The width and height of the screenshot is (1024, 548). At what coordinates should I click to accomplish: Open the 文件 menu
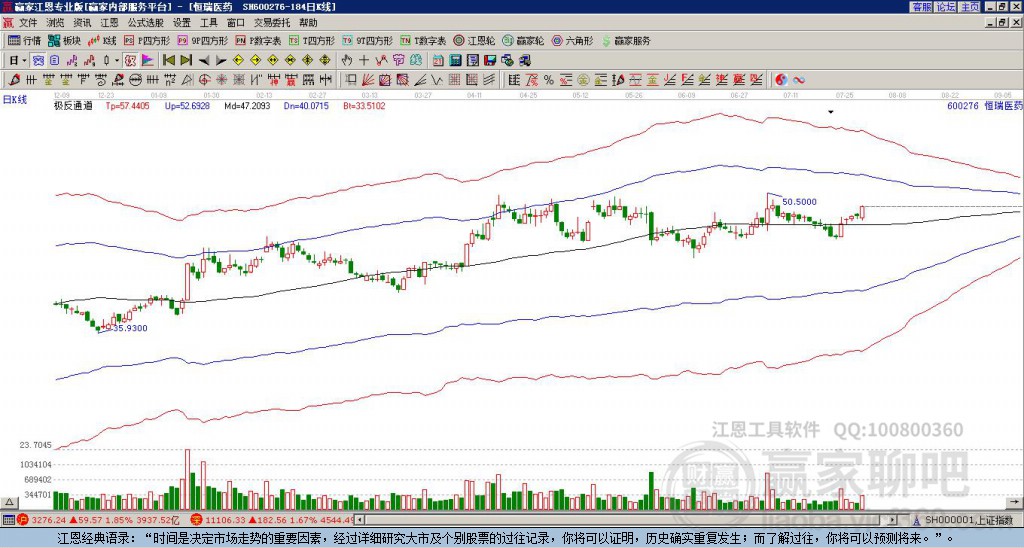click(27, 23)
